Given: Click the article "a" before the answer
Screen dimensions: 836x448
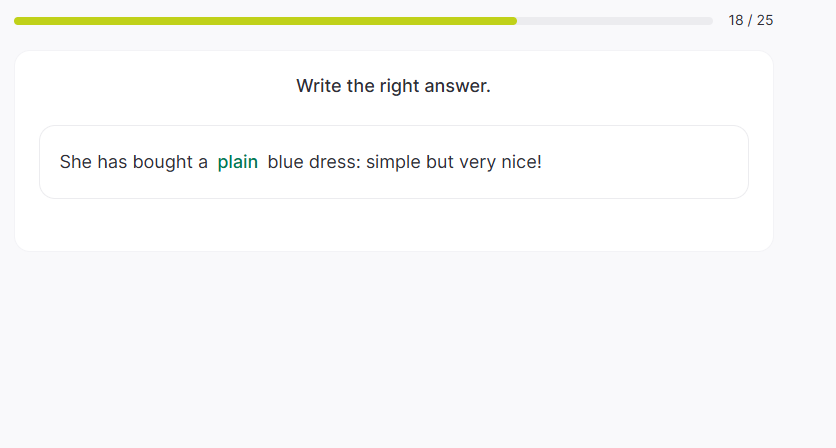Looking at the screenshot, I should [203, 162].
